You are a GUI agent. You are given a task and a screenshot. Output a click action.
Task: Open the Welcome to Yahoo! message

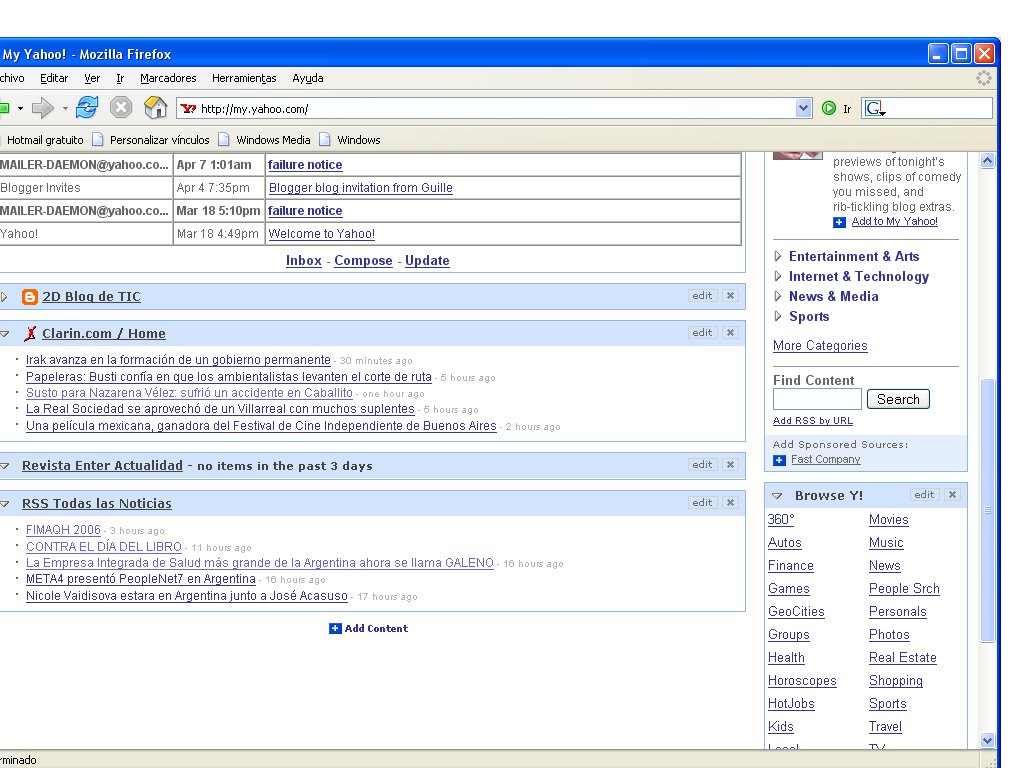point(321,234)
